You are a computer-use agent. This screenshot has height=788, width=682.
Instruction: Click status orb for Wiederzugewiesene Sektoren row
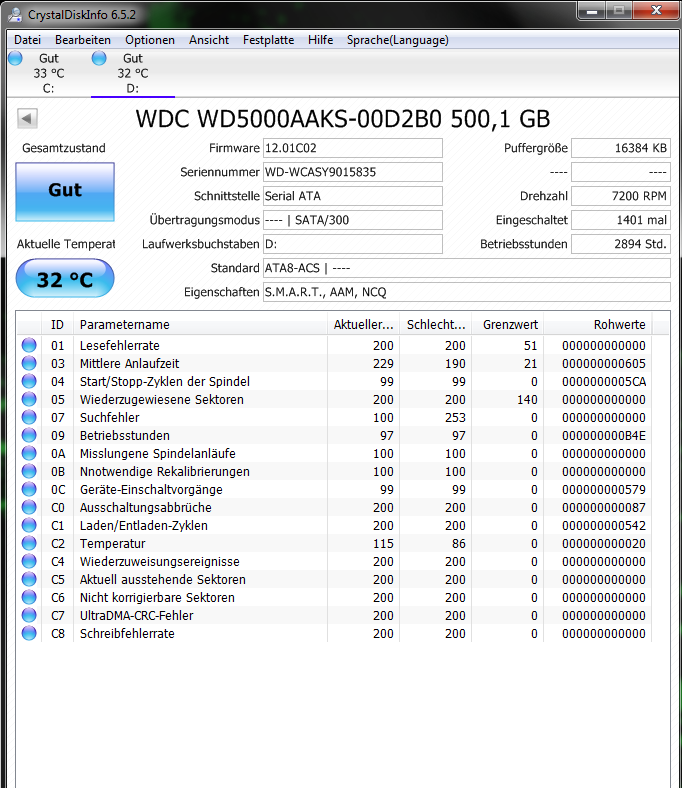coord(29,400)
